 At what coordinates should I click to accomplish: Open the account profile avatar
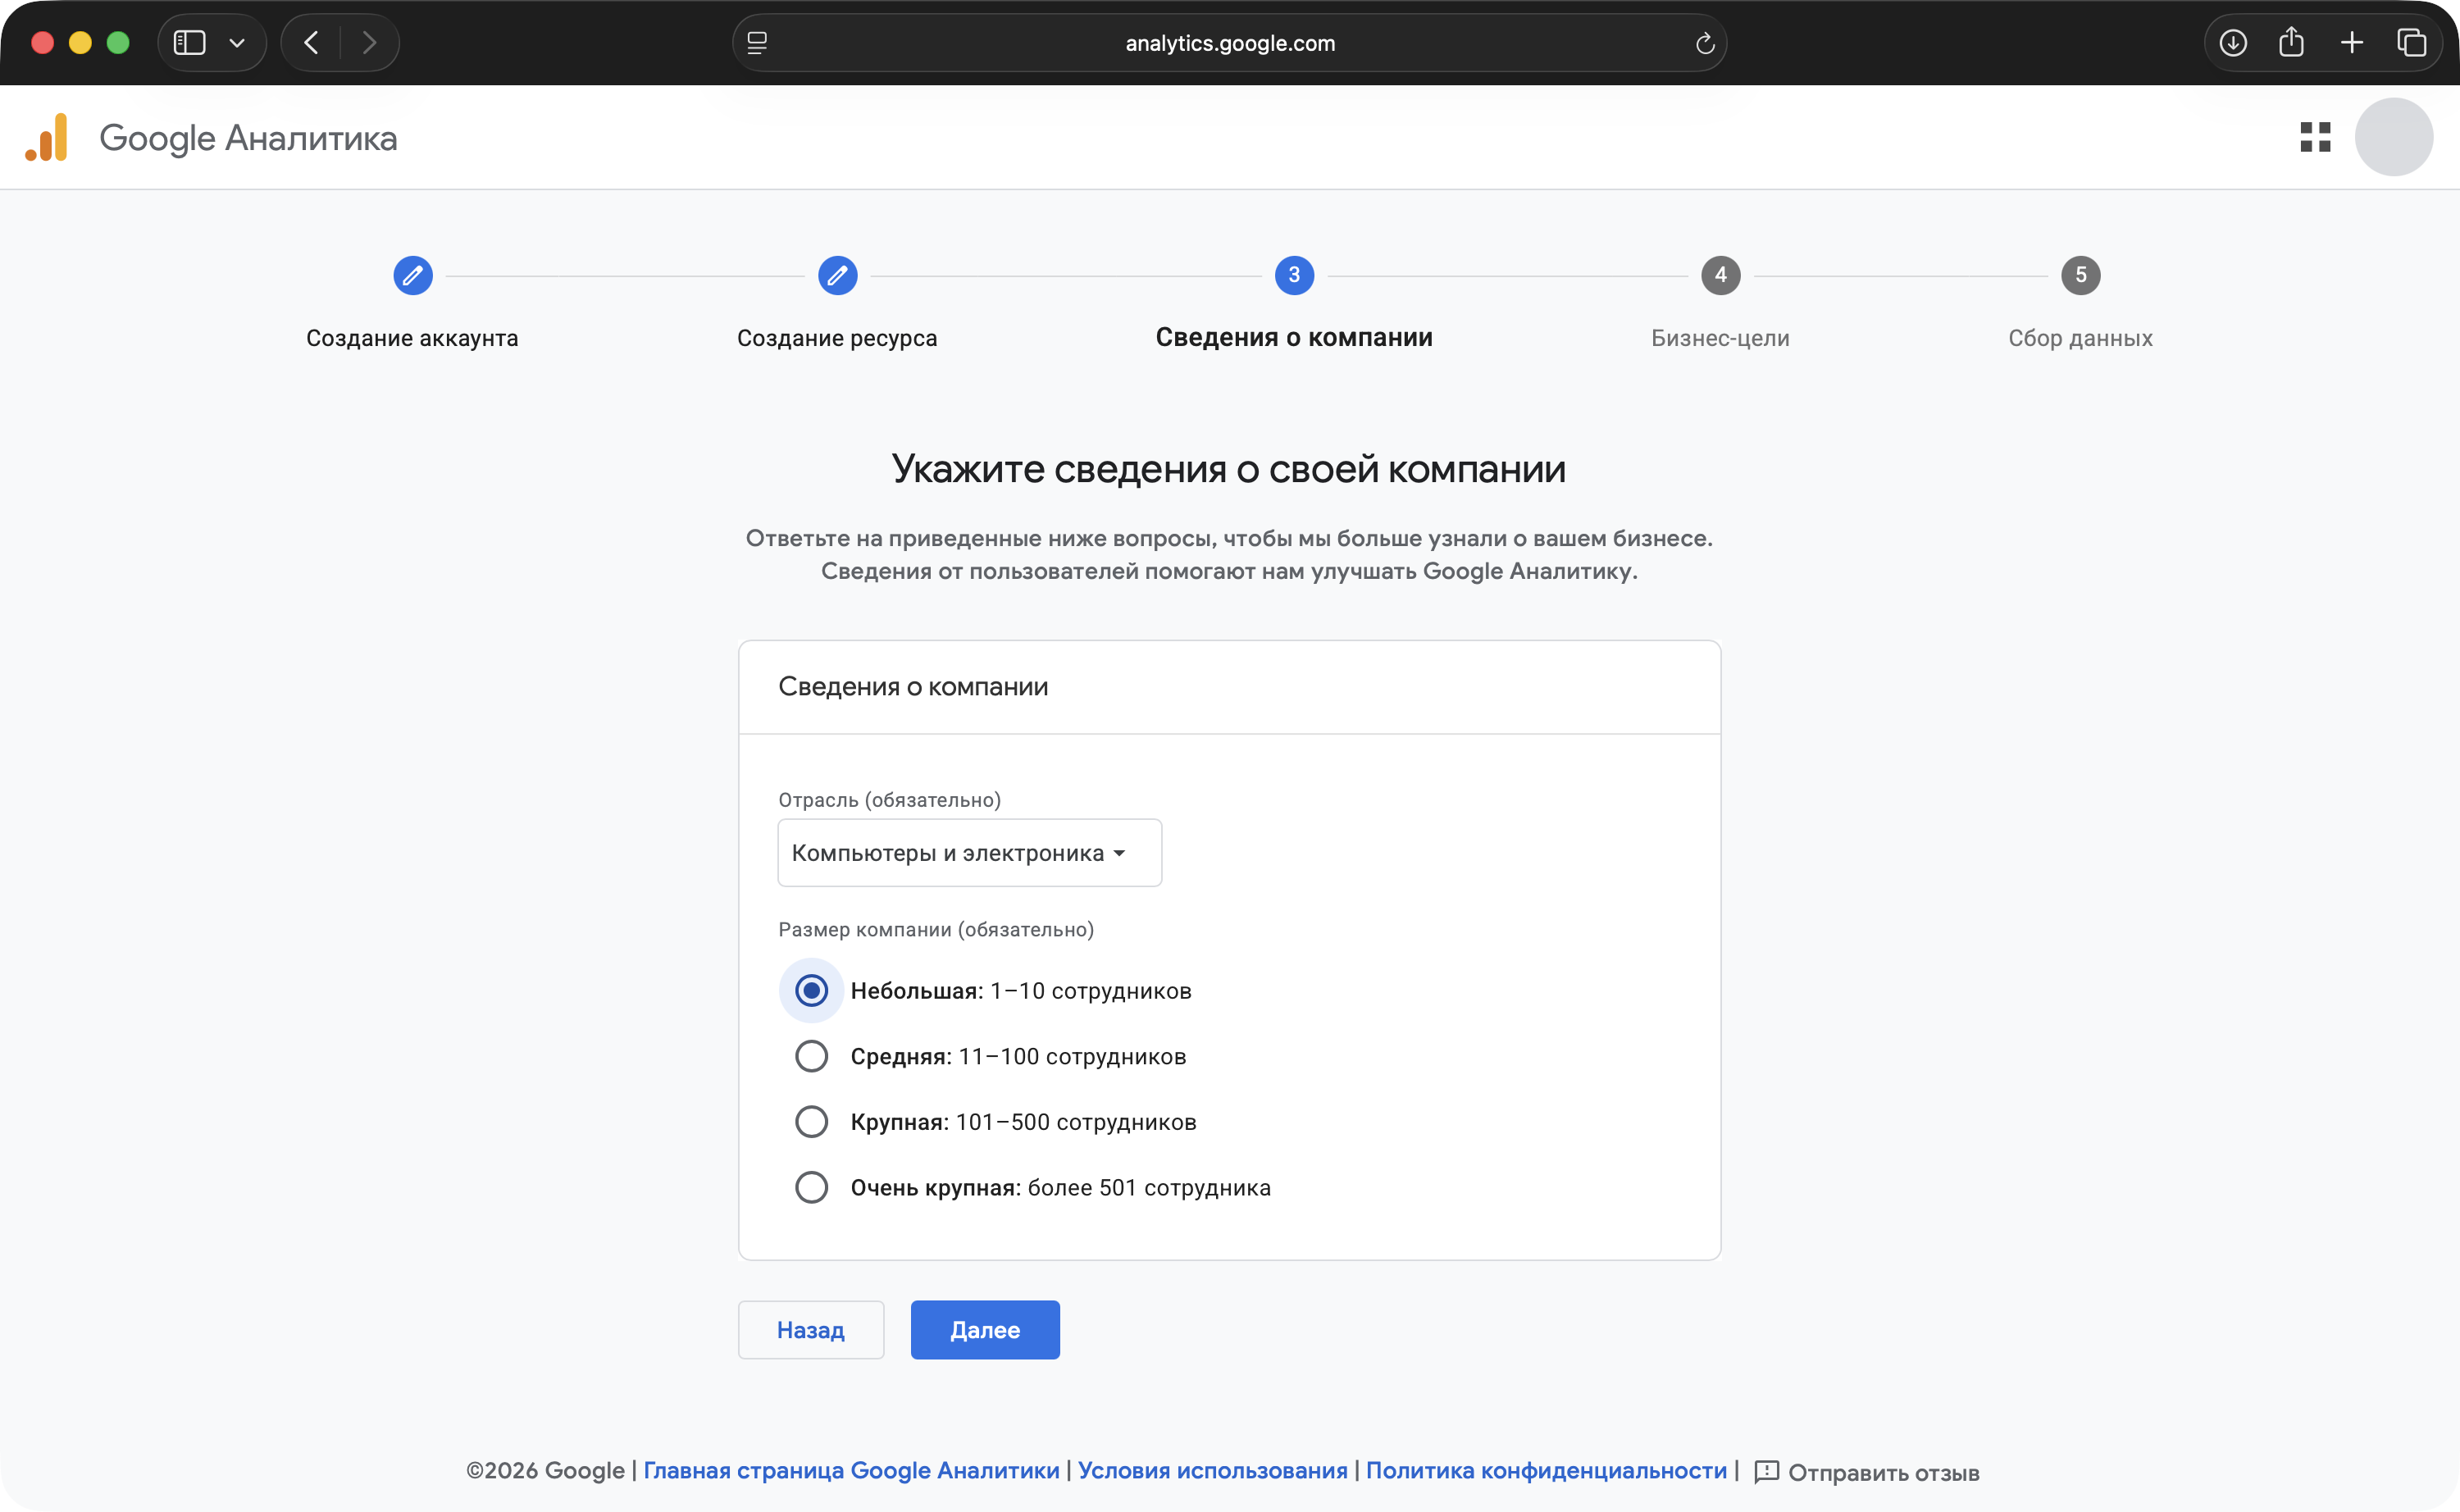pyautogui.click(x=2393, y=137)
